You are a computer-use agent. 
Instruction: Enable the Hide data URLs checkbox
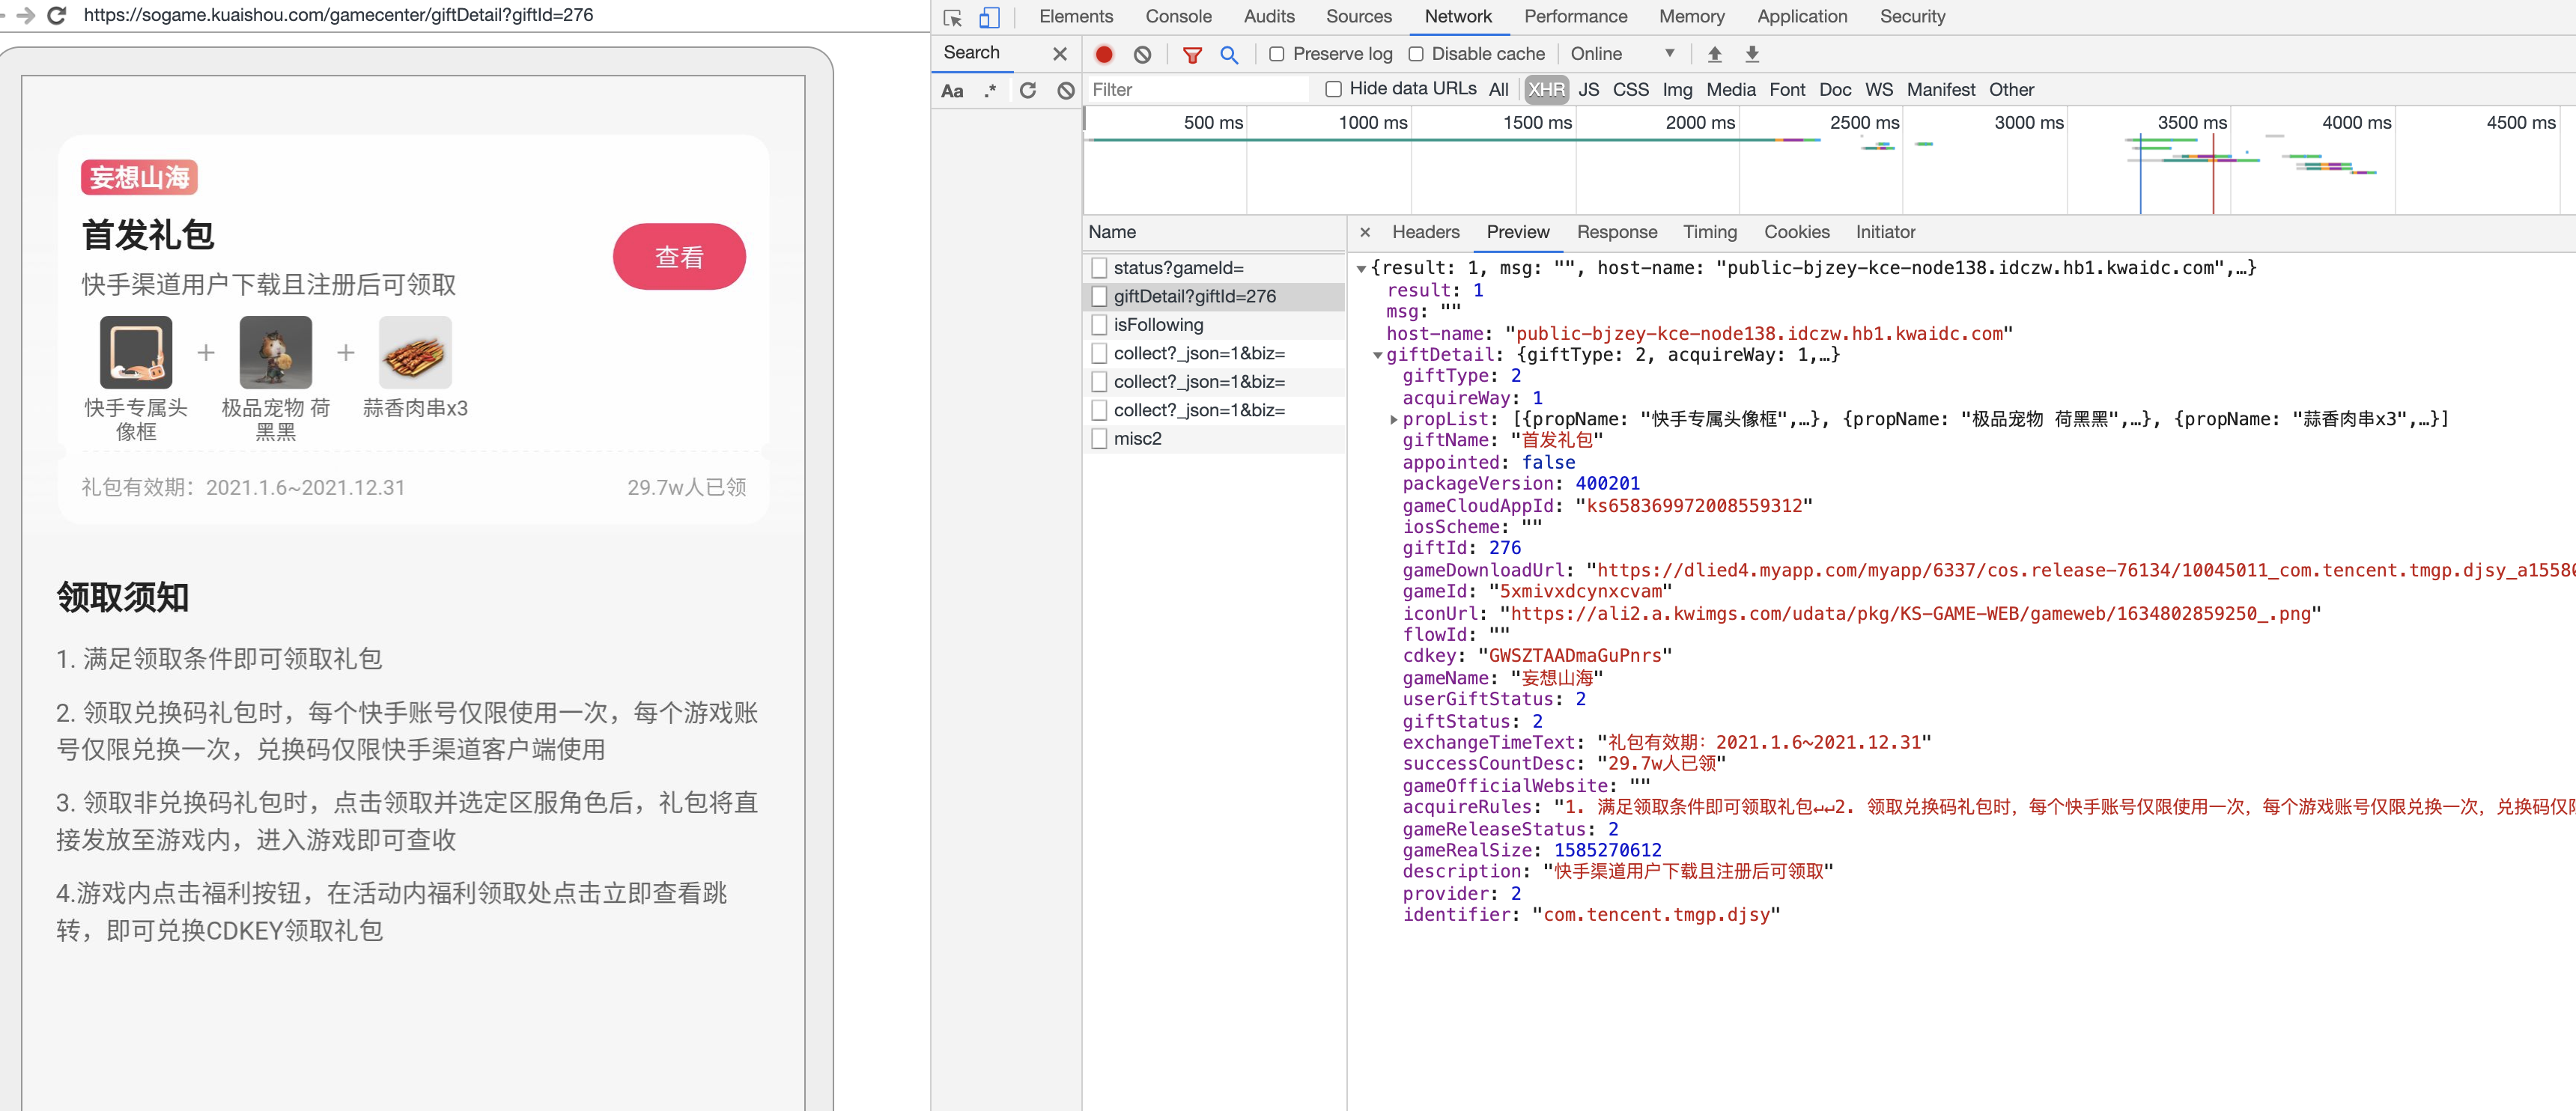coord(1331,89)
